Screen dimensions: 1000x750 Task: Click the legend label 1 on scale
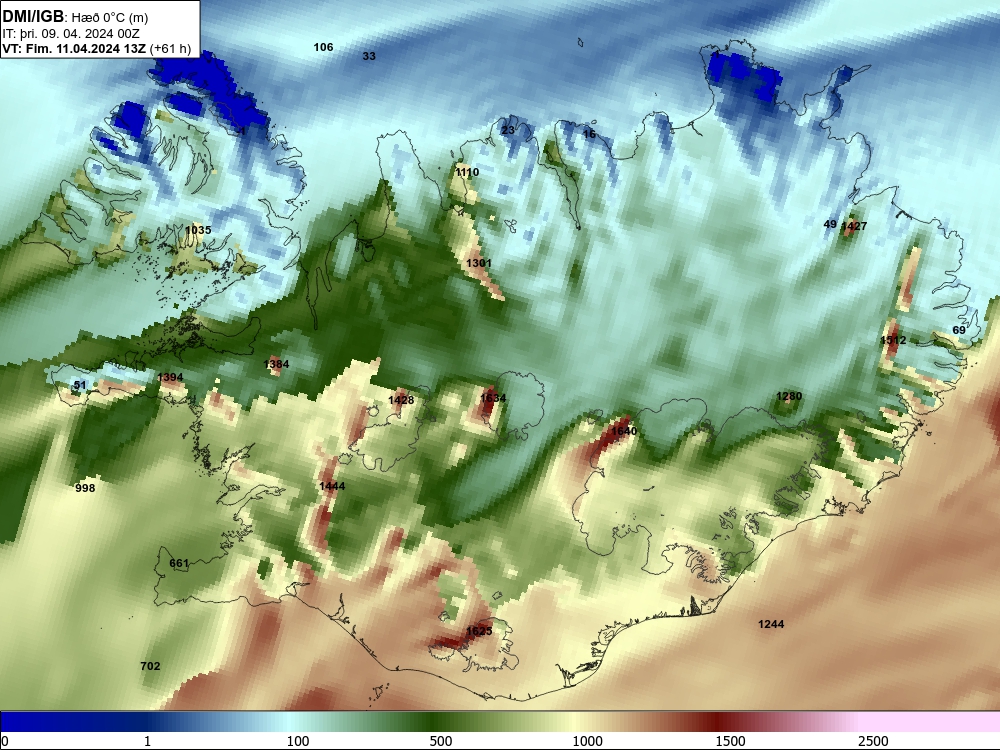click(x=147, y=741)
